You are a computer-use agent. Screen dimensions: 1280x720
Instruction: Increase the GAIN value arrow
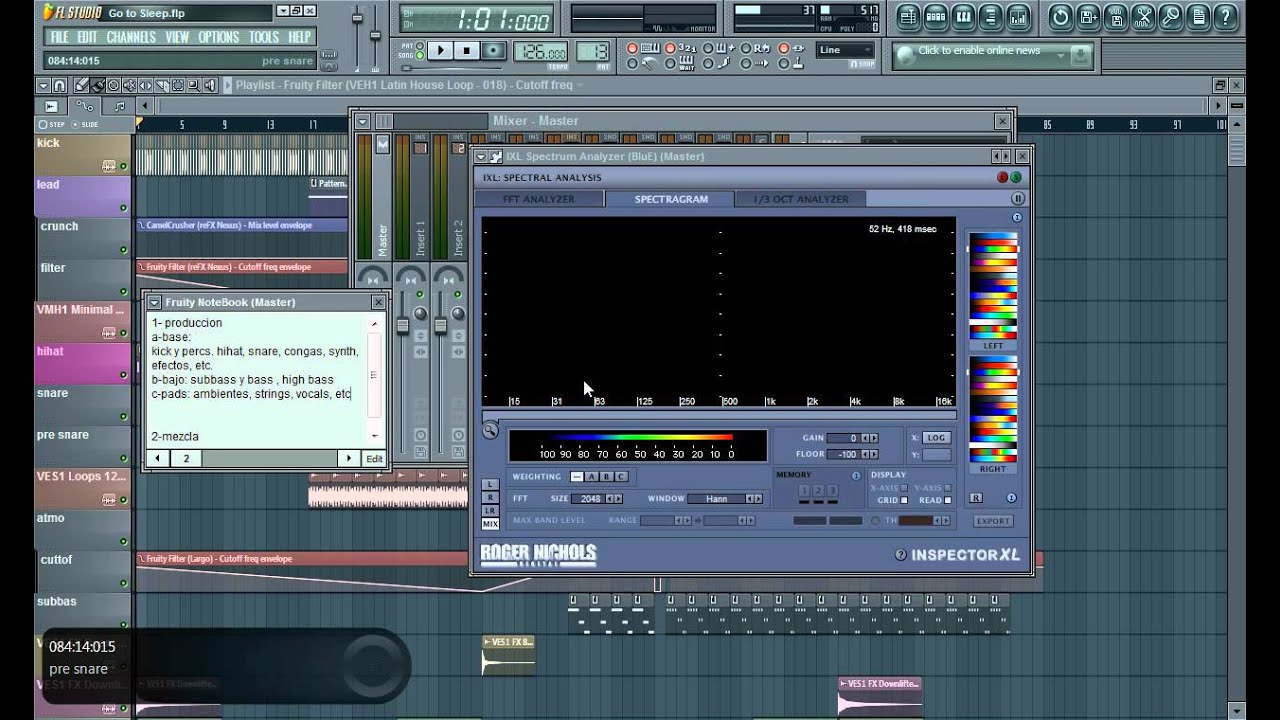pos(874,438)
